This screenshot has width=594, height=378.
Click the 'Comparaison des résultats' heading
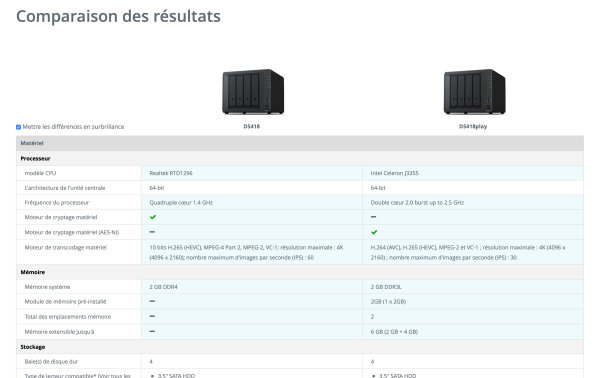[x=118, y=16]
